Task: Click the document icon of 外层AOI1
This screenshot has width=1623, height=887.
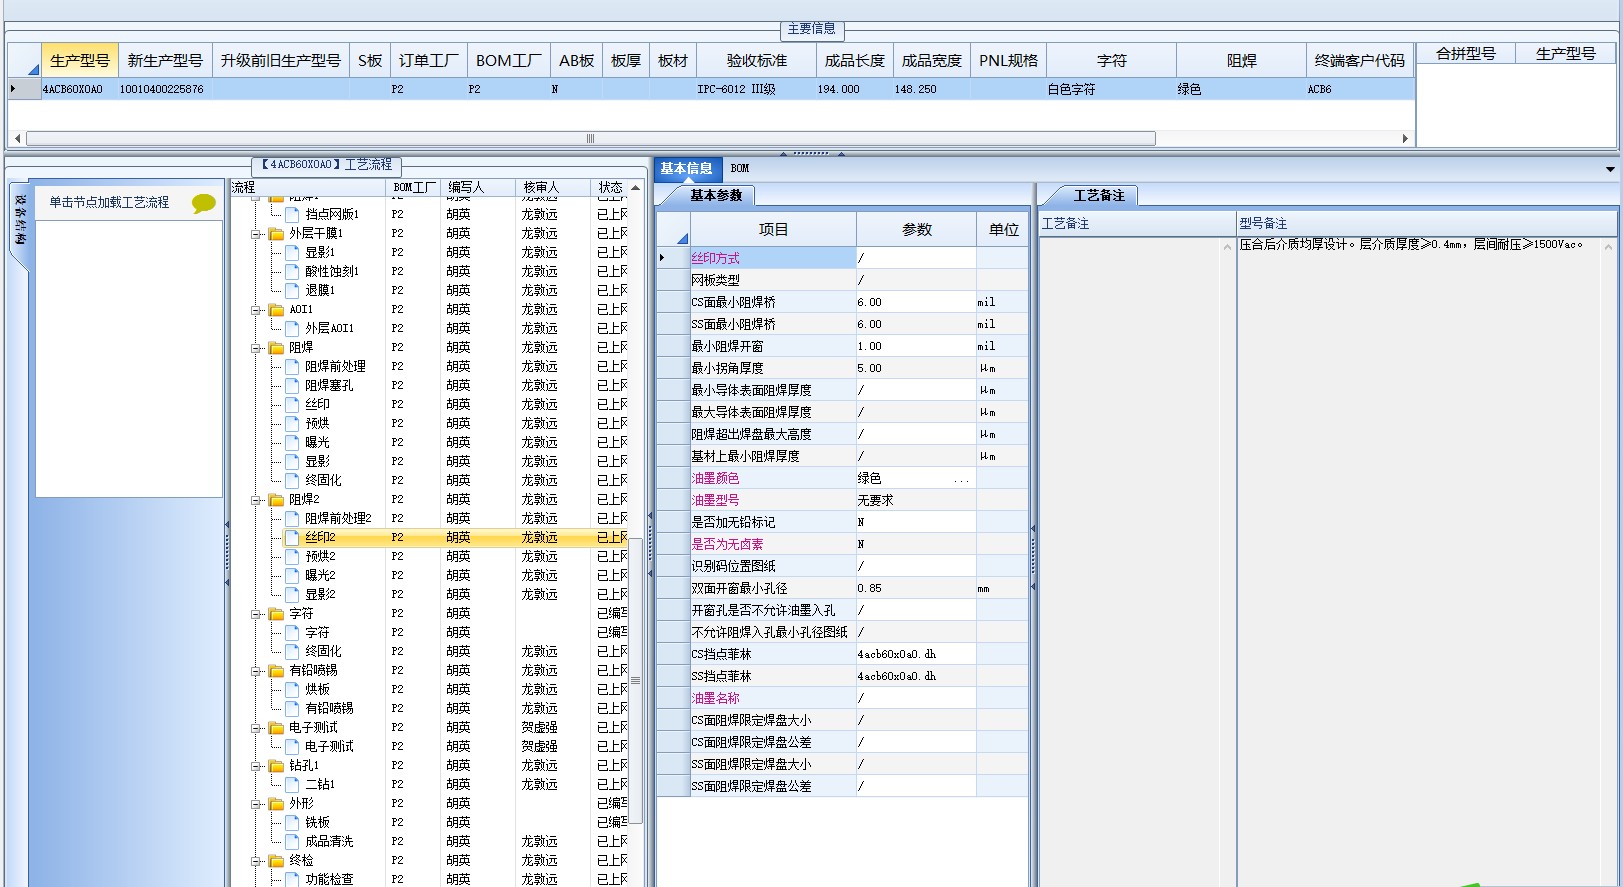Action: coord(293,328)
